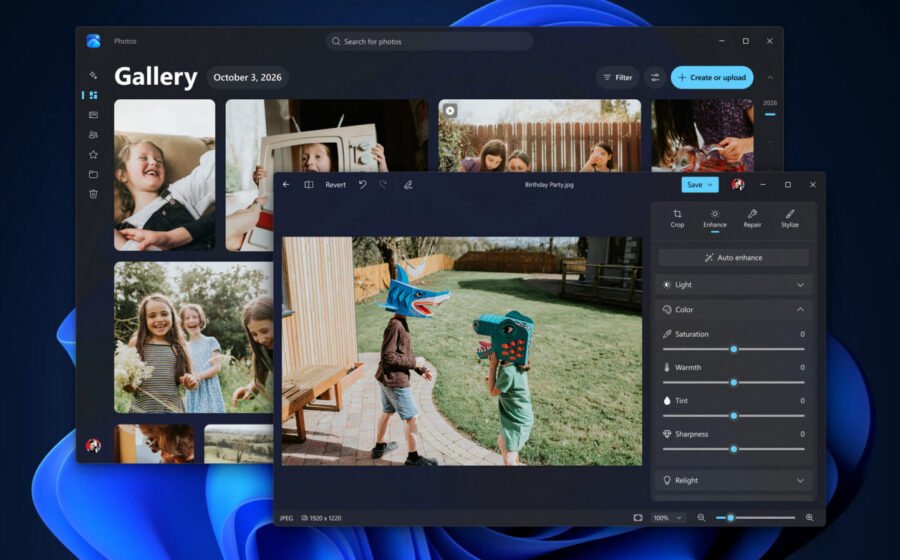Open the laughing child on couch thumbnail
This screenshot has height=560, width=900.
pyautogui.click(x=165, y=175)
